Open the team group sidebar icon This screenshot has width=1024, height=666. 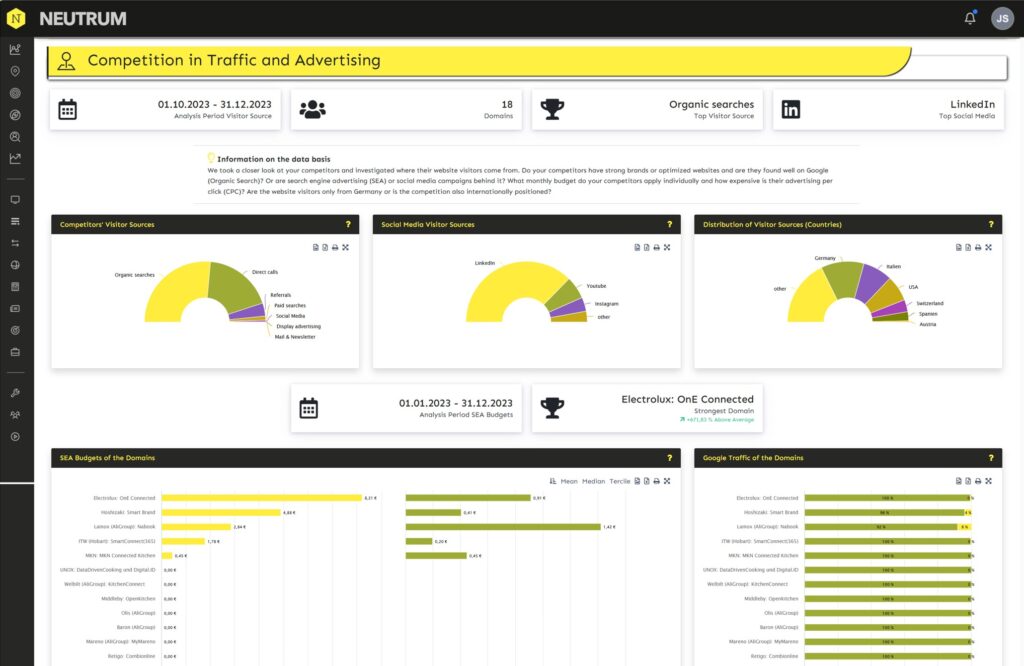15,415
